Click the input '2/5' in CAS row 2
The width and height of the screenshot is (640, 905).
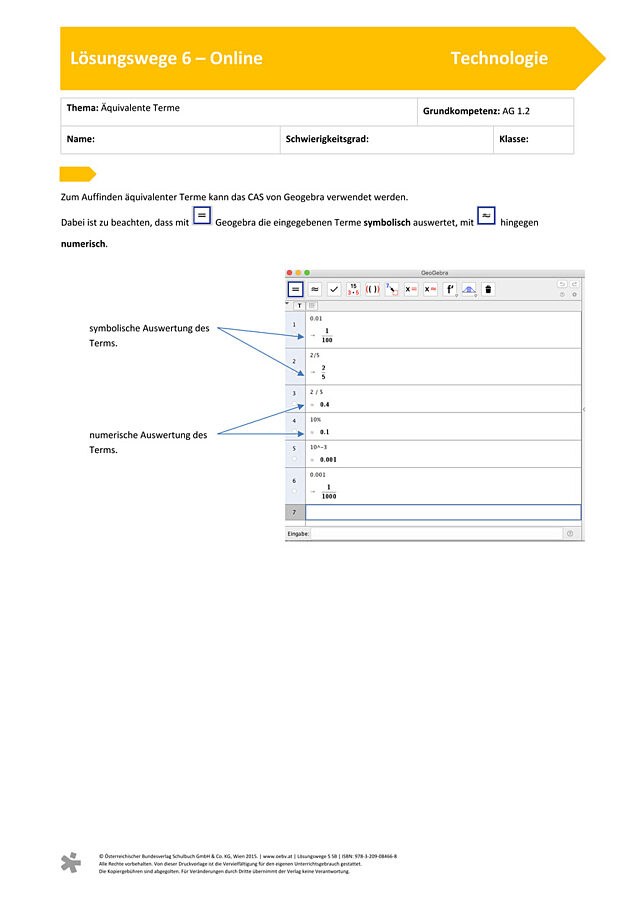point(315,356)
